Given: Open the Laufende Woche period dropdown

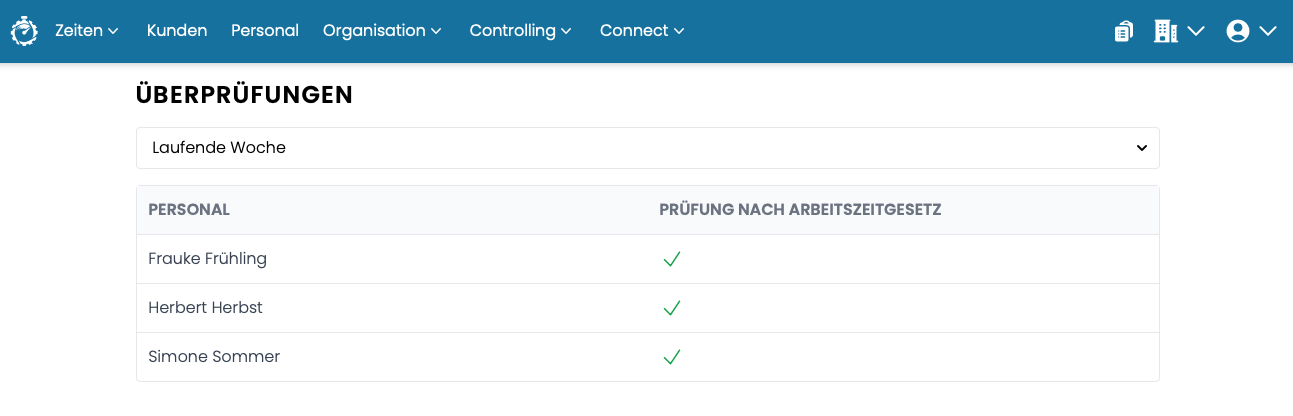Looking at the screenshot, I should tap(648, 148).
